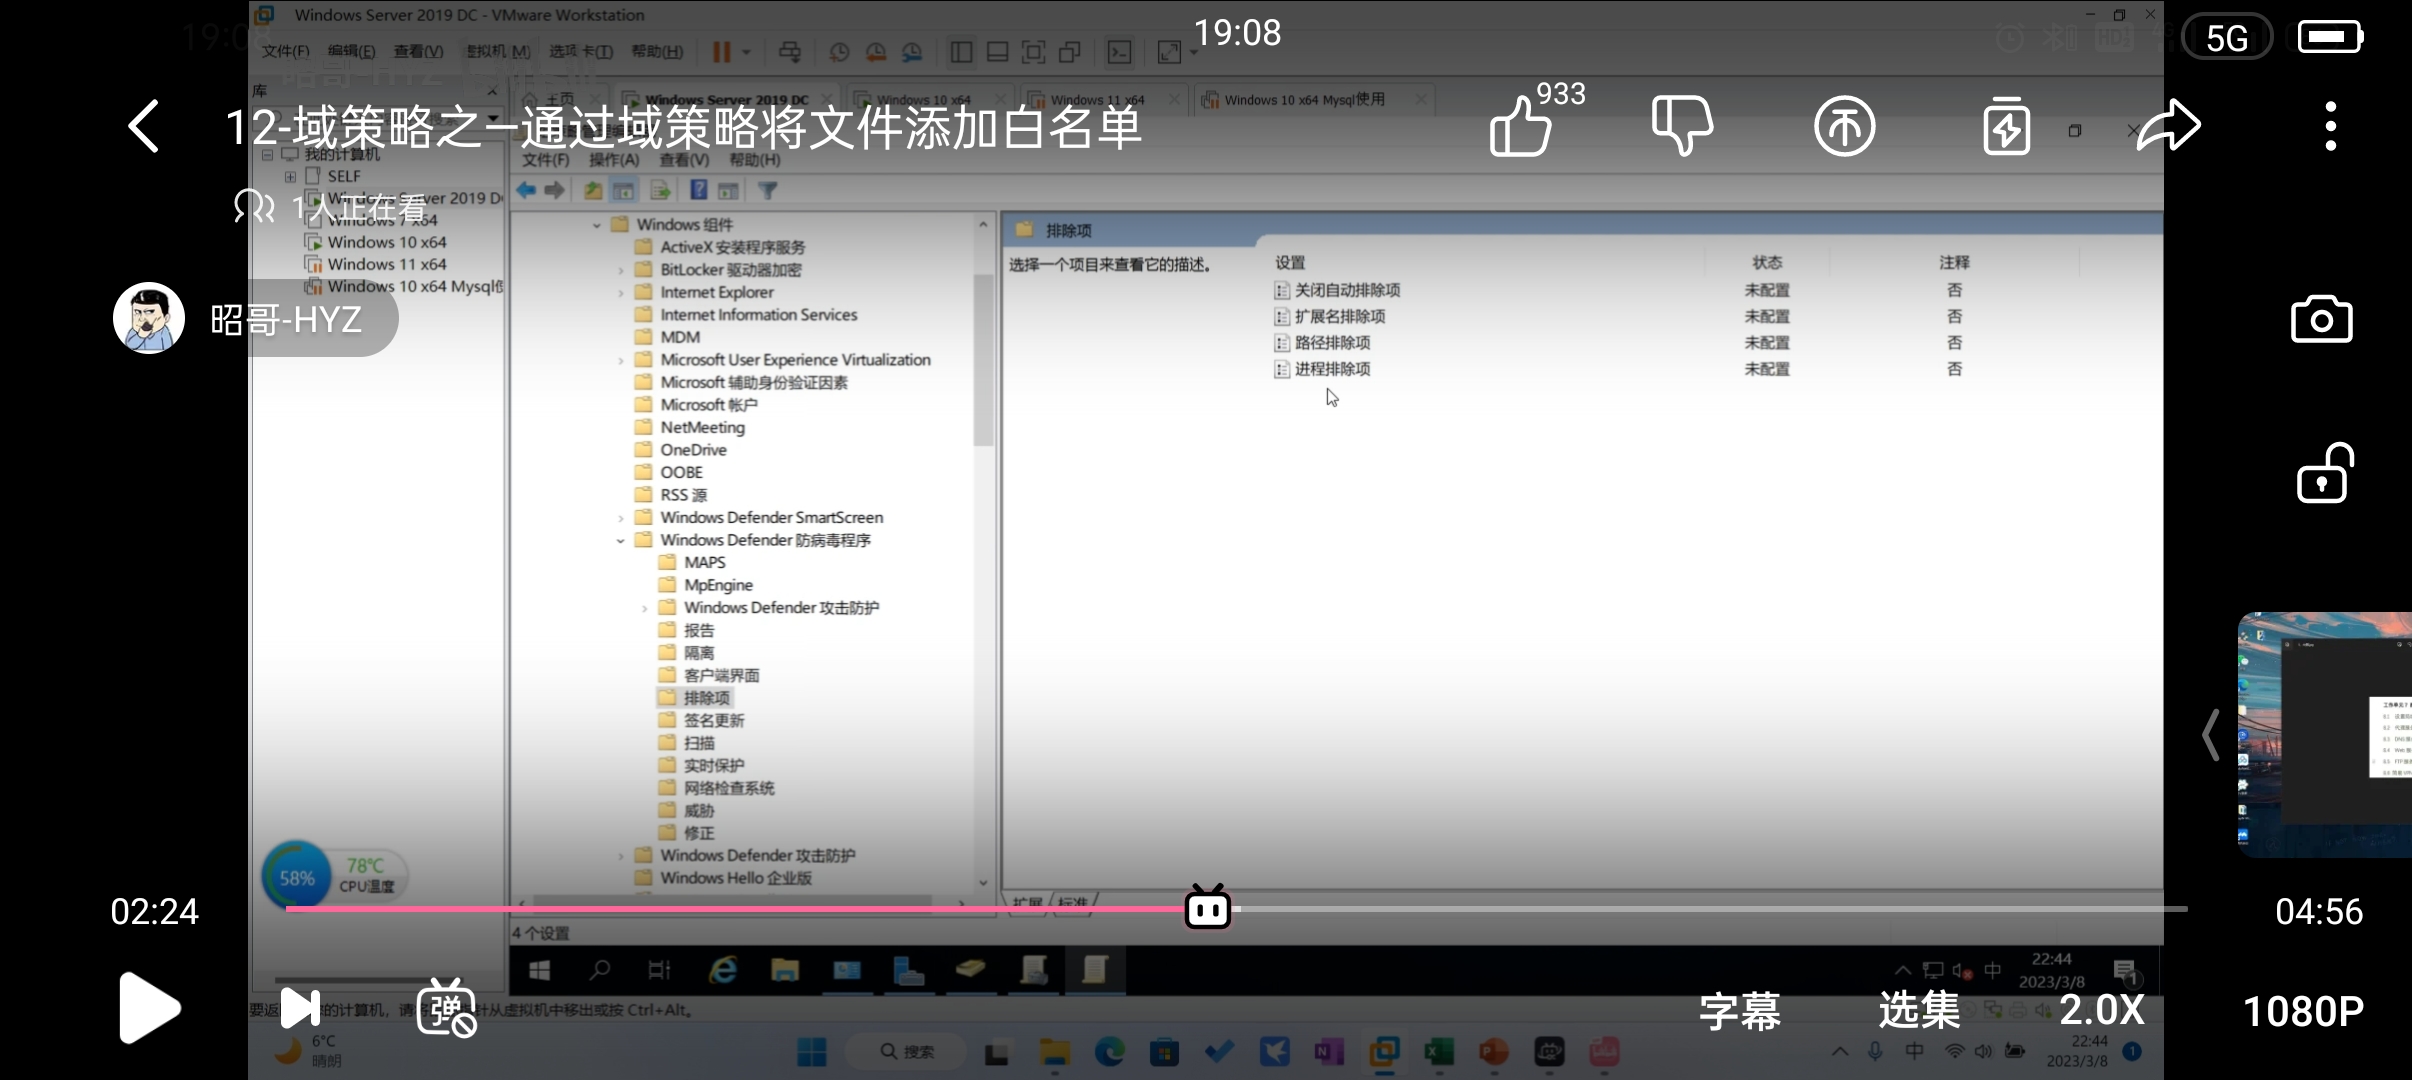Tap the thumbs-down dislike icon
The height and width of the screenshot is (1080, 2412).
coord(1682,125)
